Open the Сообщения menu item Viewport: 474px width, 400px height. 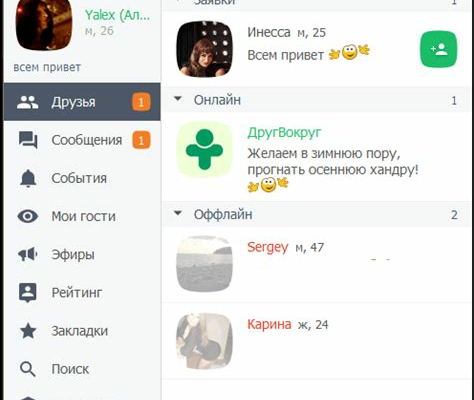click(x=82, y=140)
